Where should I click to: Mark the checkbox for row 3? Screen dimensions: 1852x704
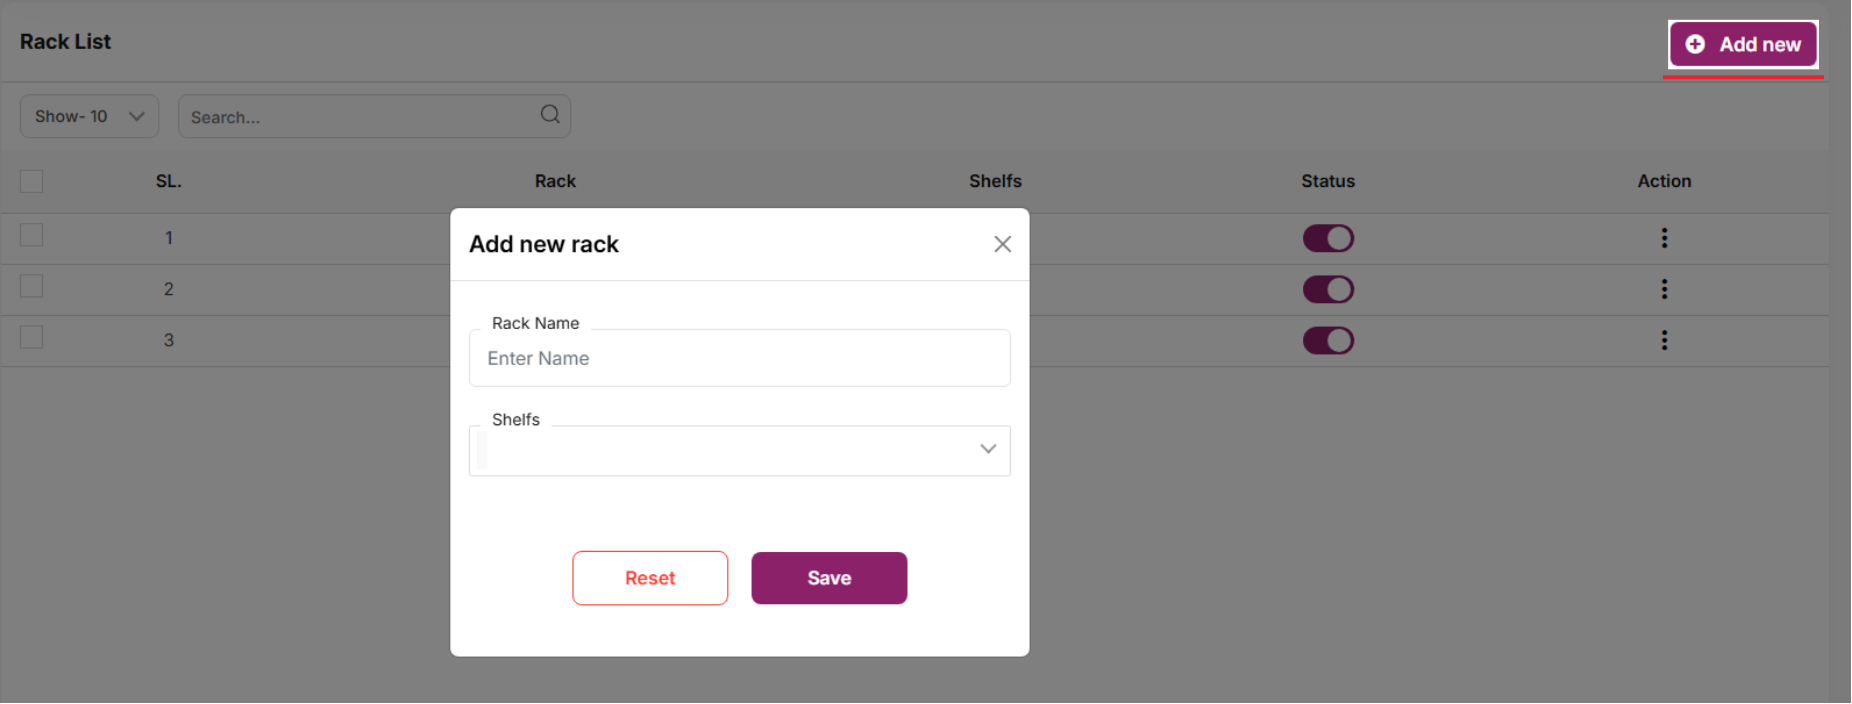32,337
